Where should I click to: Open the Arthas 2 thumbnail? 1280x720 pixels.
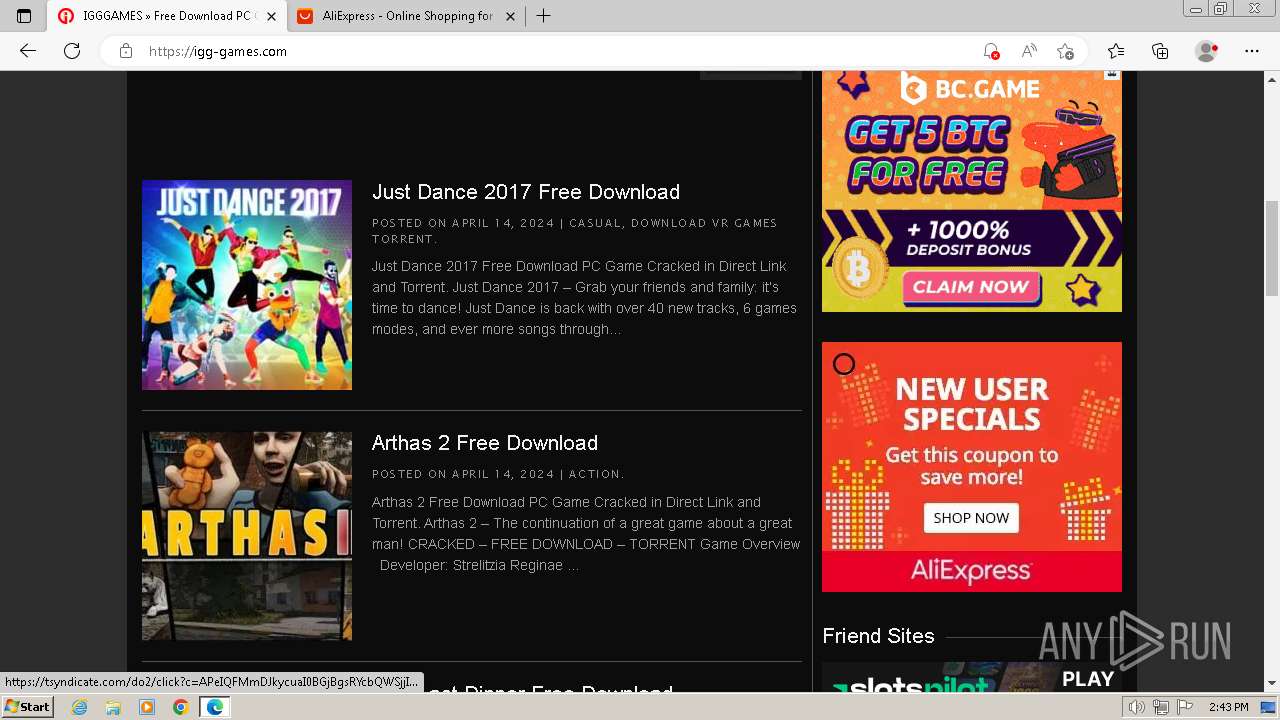(247, 536)
